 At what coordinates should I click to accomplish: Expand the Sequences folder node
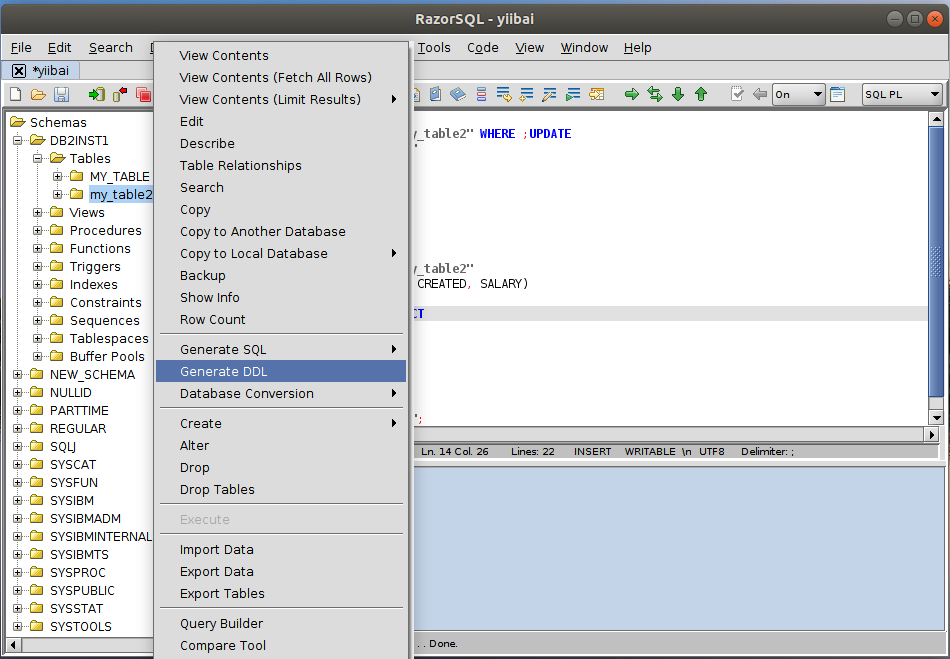point(38,320)
